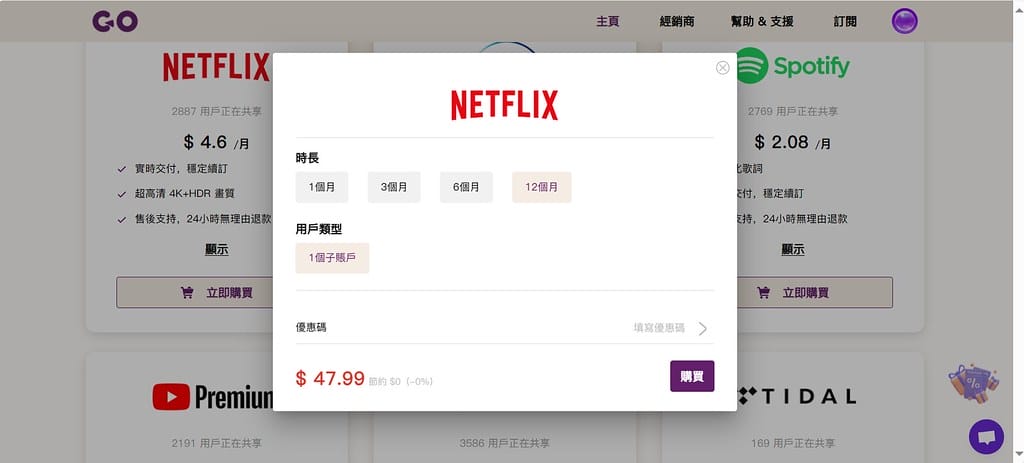Open the purple user avatar menu
Image resolution: width=1024 pixels, height=463 pixels.
(x=904, y=22)
